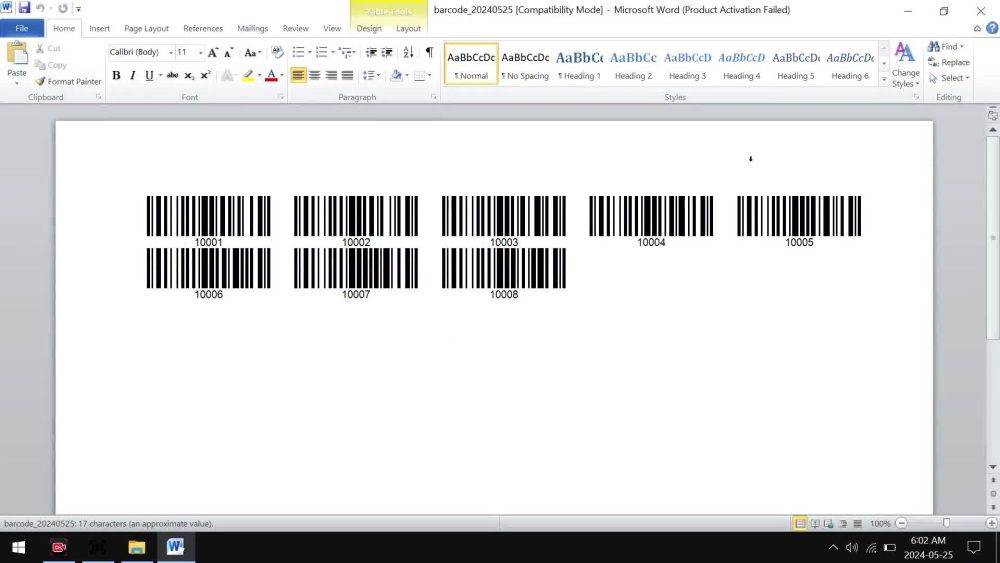
Task: Apply the Heading 2 style
Action: [x=633, y=64]
